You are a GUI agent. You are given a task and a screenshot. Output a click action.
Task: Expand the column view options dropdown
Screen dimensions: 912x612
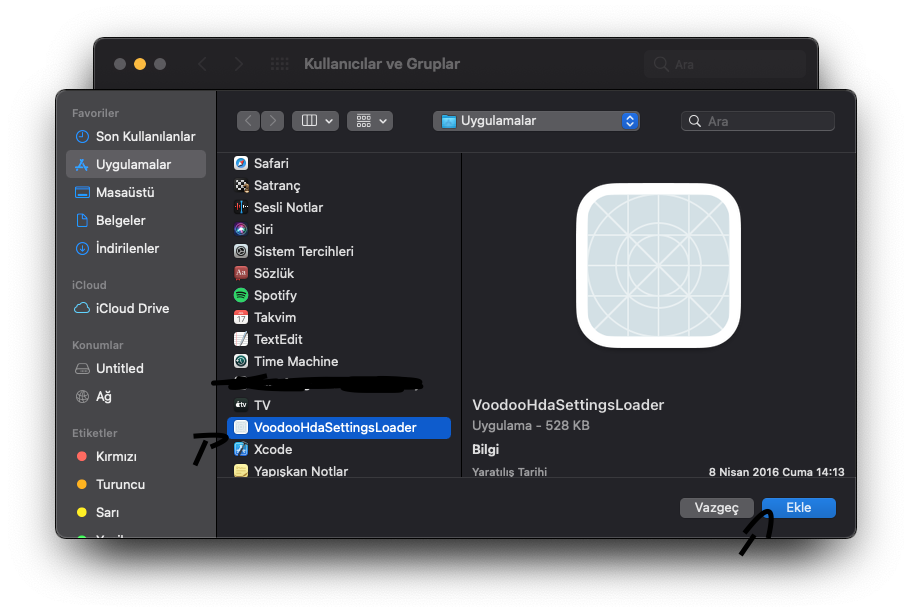coord(315,121)
